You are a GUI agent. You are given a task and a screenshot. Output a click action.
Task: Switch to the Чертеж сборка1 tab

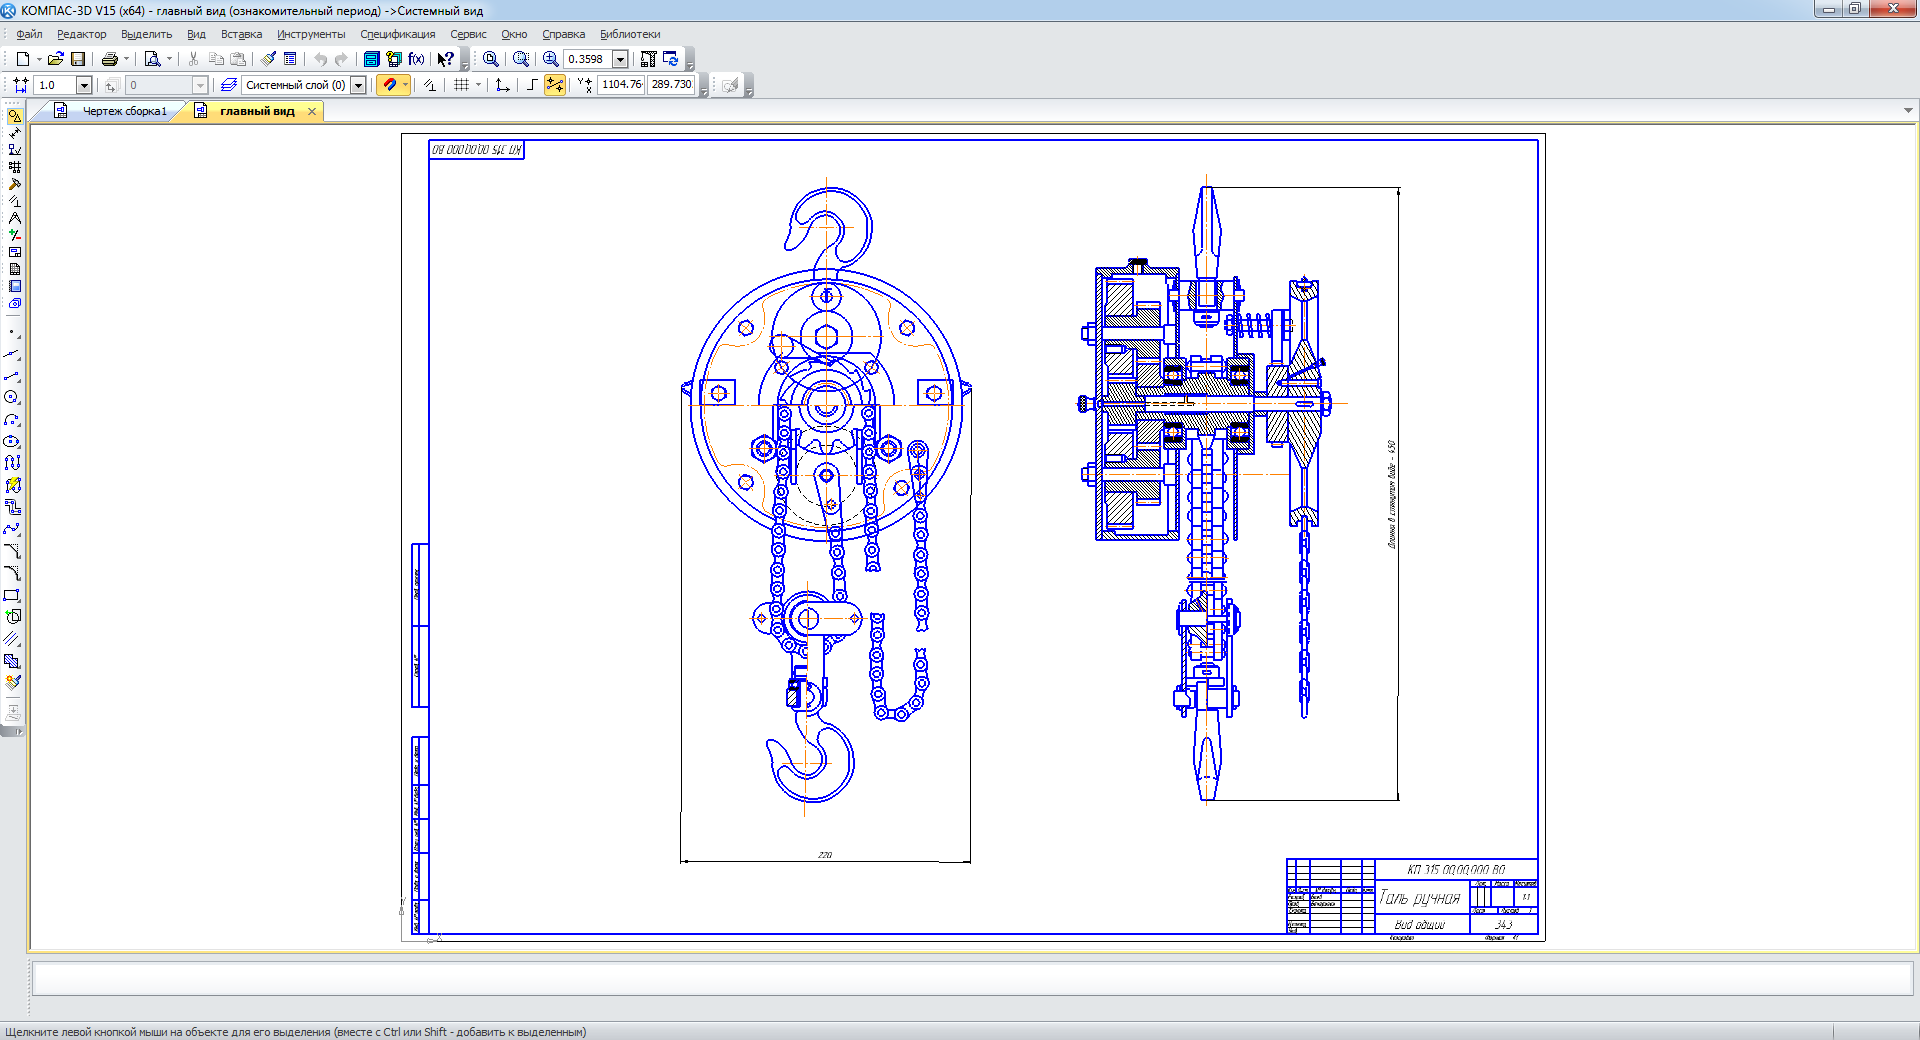[125, 111]
